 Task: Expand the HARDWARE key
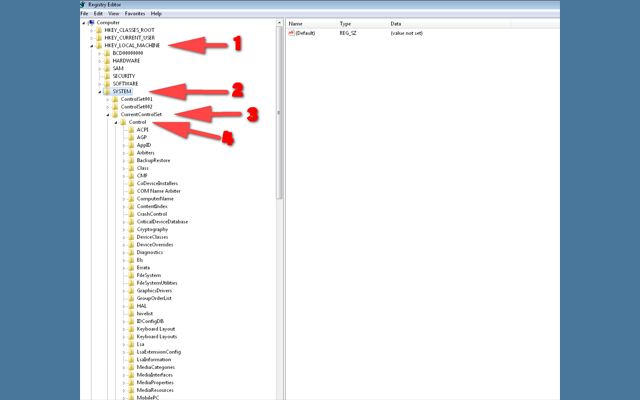click(100, 61)
